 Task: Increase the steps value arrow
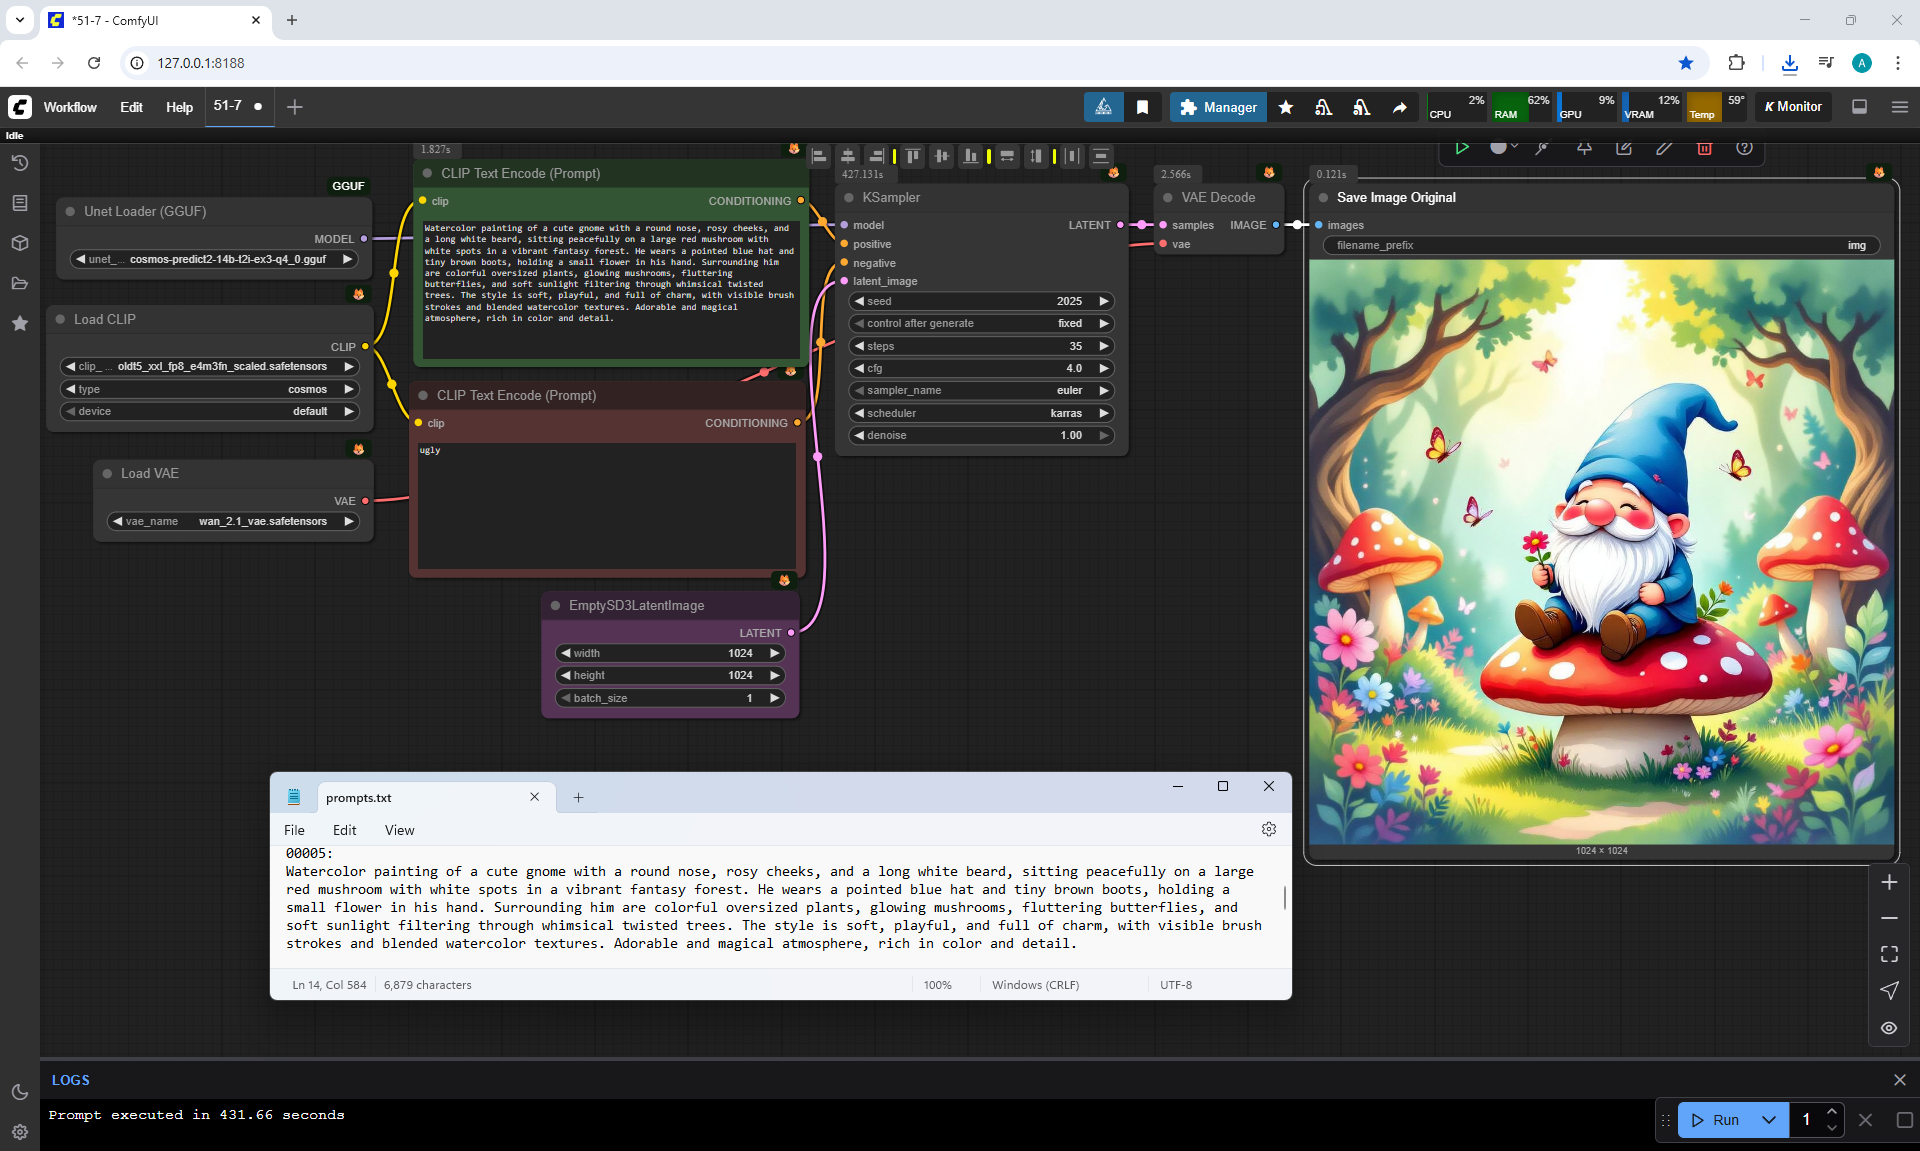1104,346
